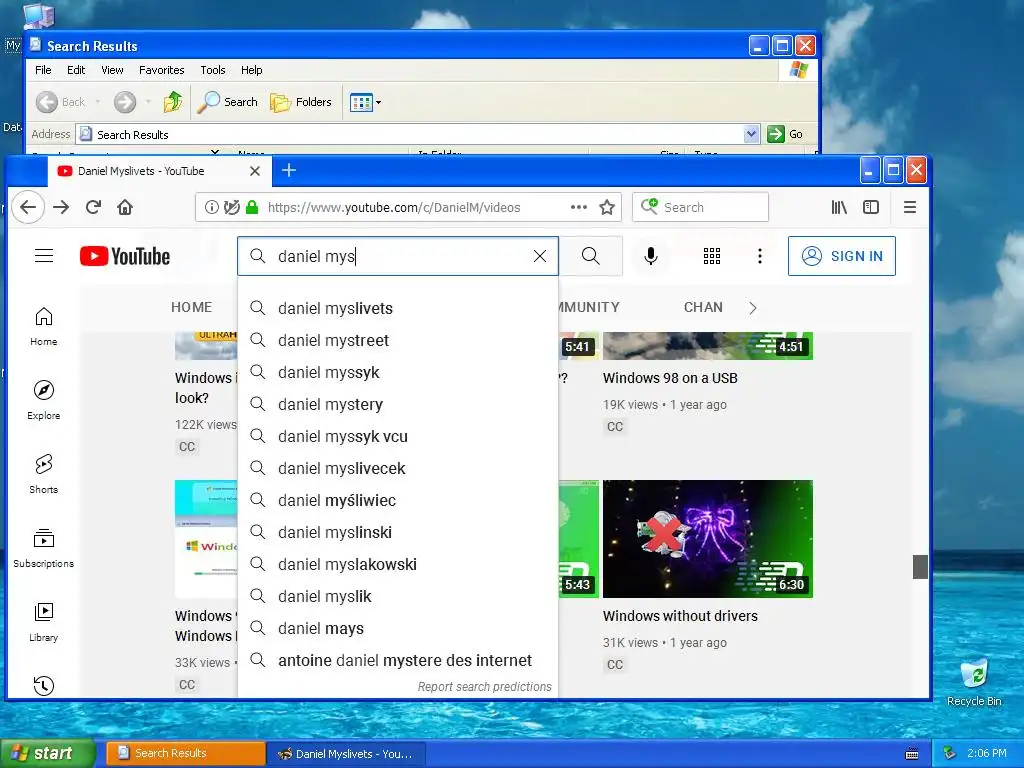Image resolution: width=1024 pixels, height=768 pixels.
Task: Click the Firefox back arrow button
Action: click(28, 207)
